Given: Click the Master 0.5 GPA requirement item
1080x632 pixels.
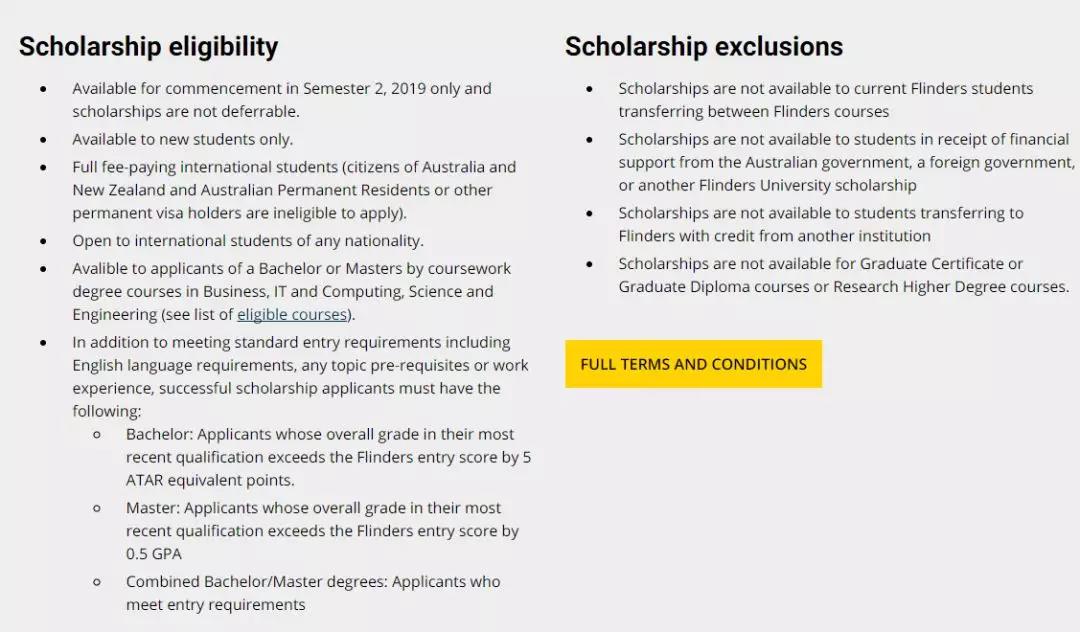Looking at the screenshot, I should pos(322,531).
